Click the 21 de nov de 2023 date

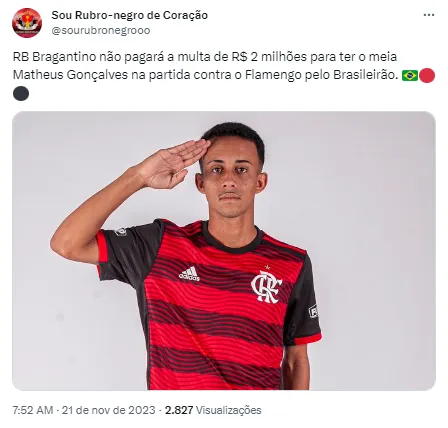(109, 410)
